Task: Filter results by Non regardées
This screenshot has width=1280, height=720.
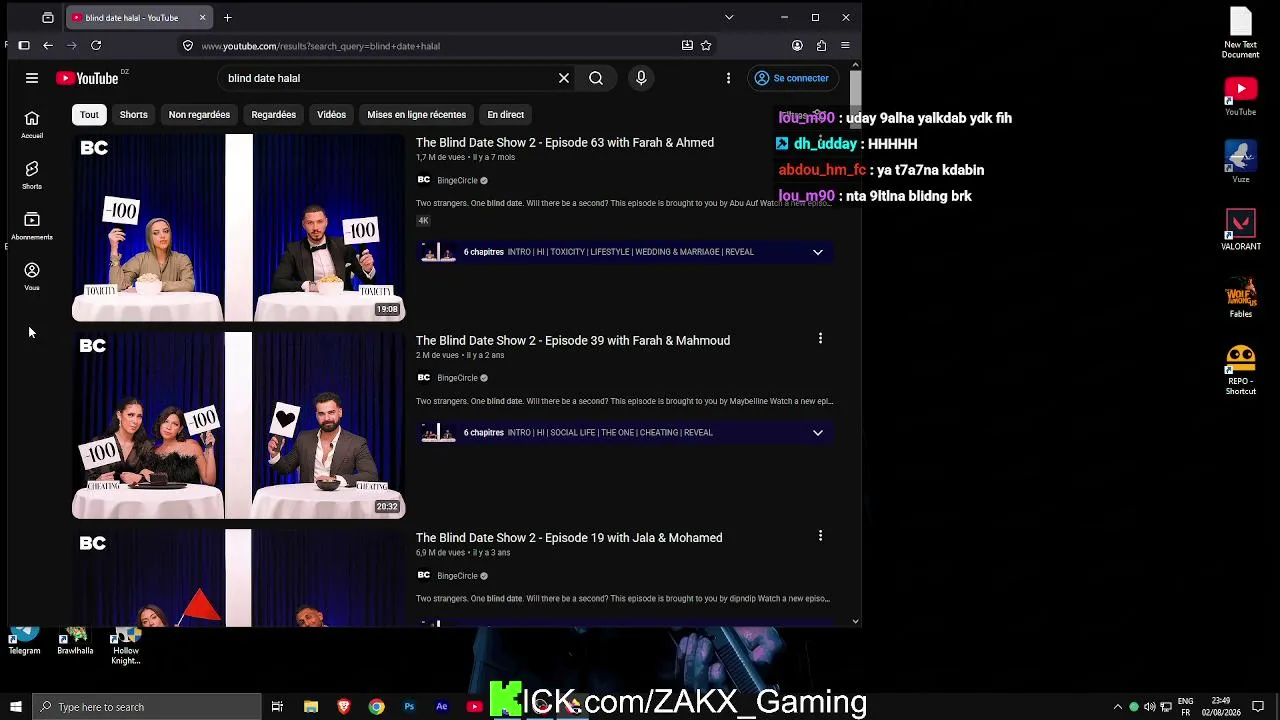Action: point(199,114)
